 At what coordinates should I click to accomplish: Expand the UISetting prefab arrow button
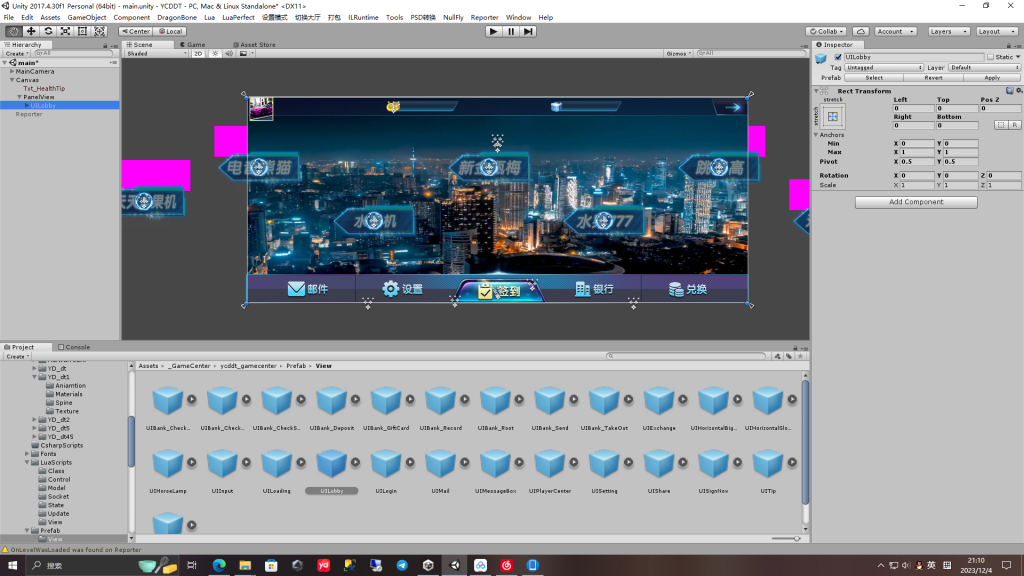click(x=628, y=462)
